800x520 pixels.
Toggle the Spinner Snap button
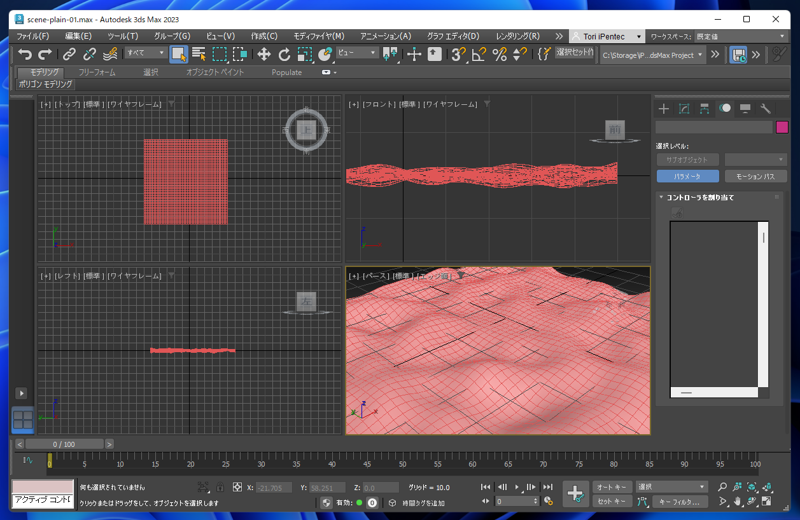tap(519, 54)
